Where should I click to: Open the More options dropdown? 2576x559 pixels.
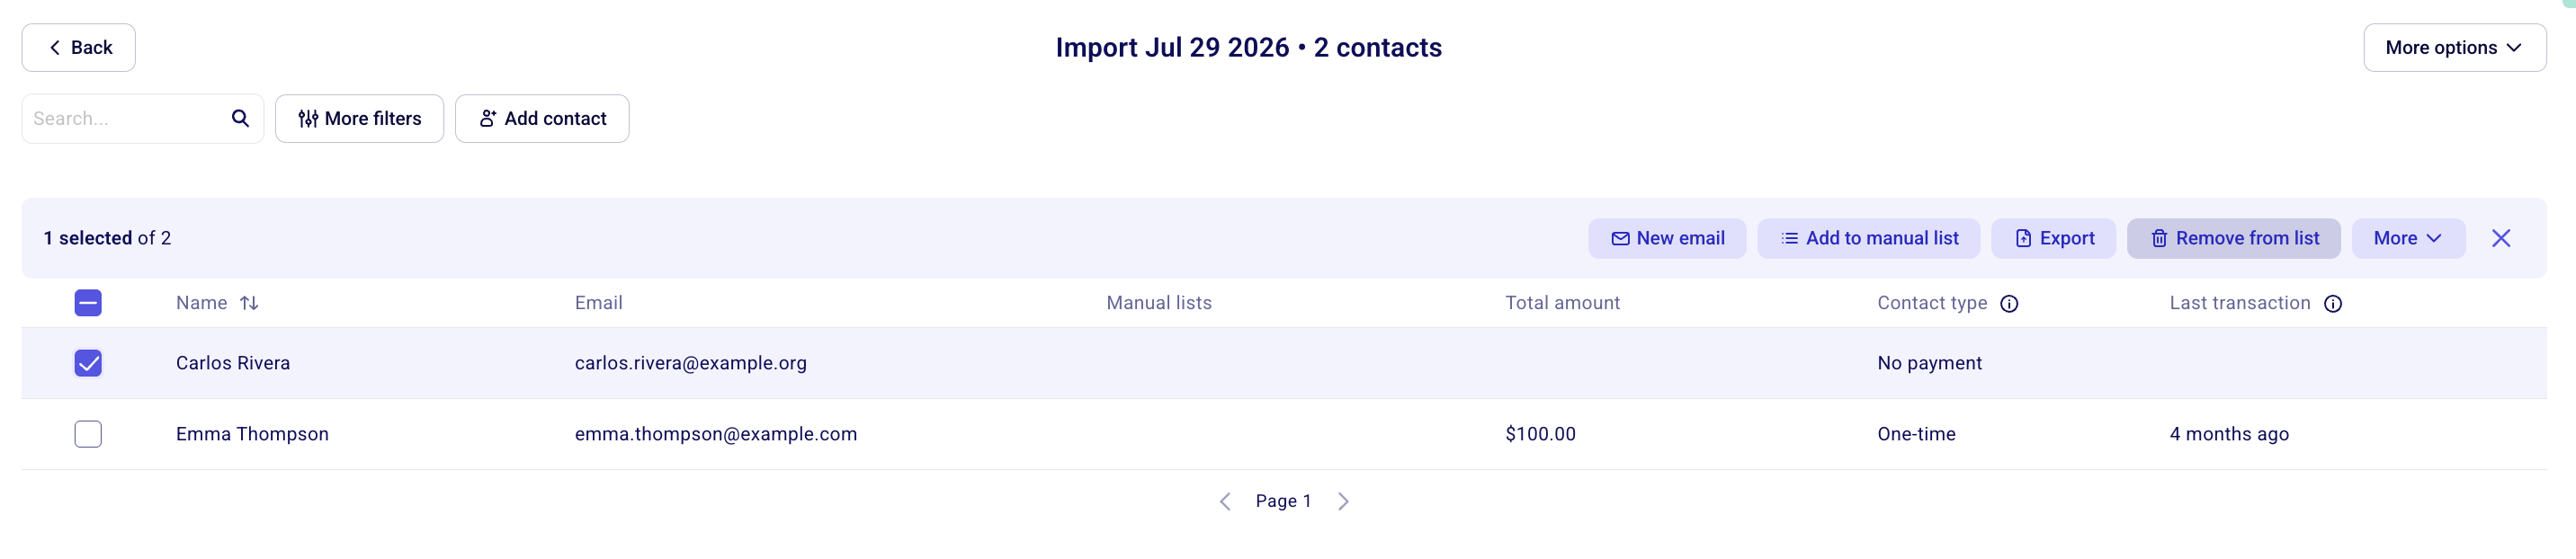pyautogui.click(x=2454, y=48)
